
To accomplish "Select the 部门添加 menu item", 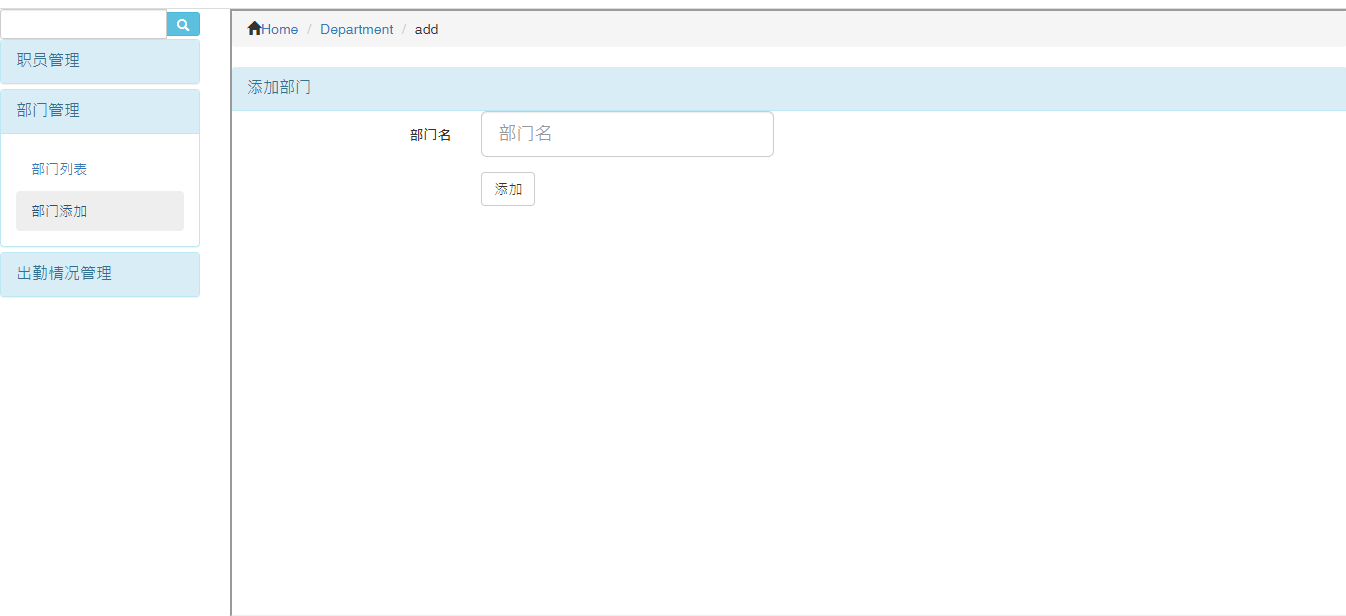I will 60,212.
